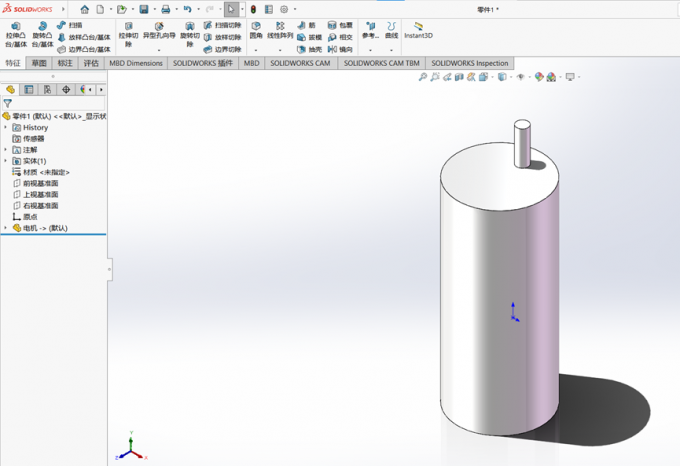The width and height of the screenshot is (680, 466).
Task: Click the Zoom to Fit magnifier icon
Action: [x=422, y=77]
